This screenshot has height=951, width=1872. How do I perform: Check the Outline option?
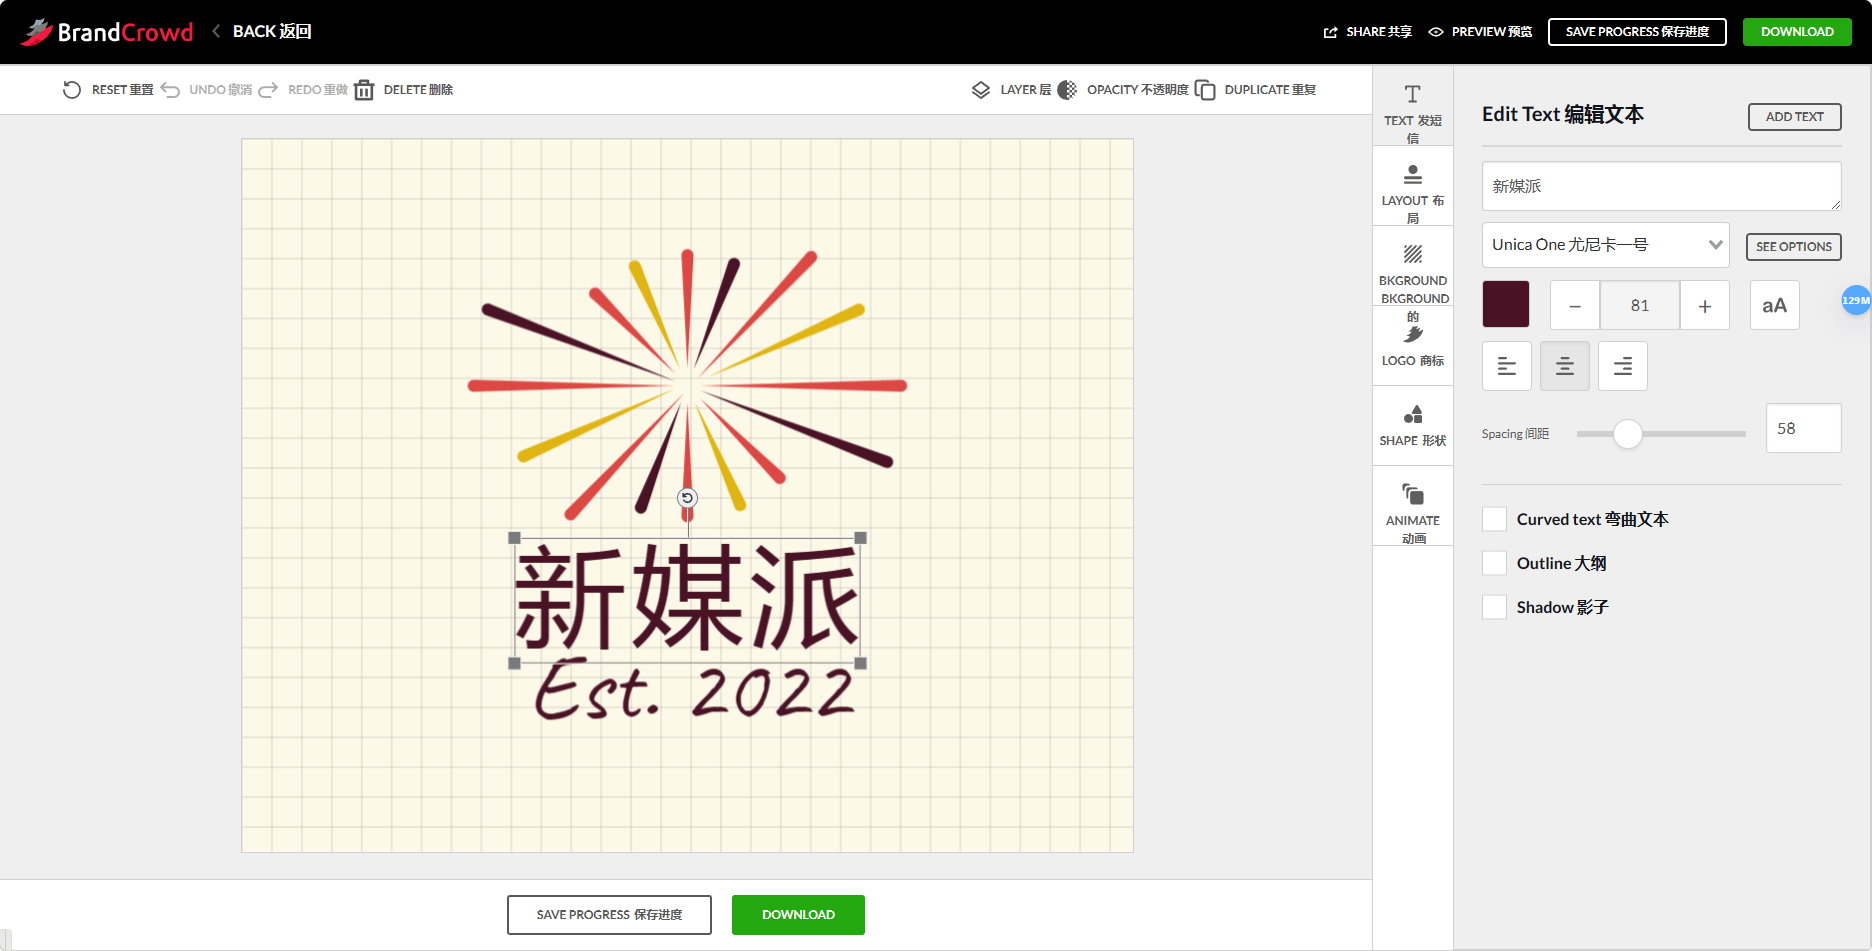pos(1494,563)
